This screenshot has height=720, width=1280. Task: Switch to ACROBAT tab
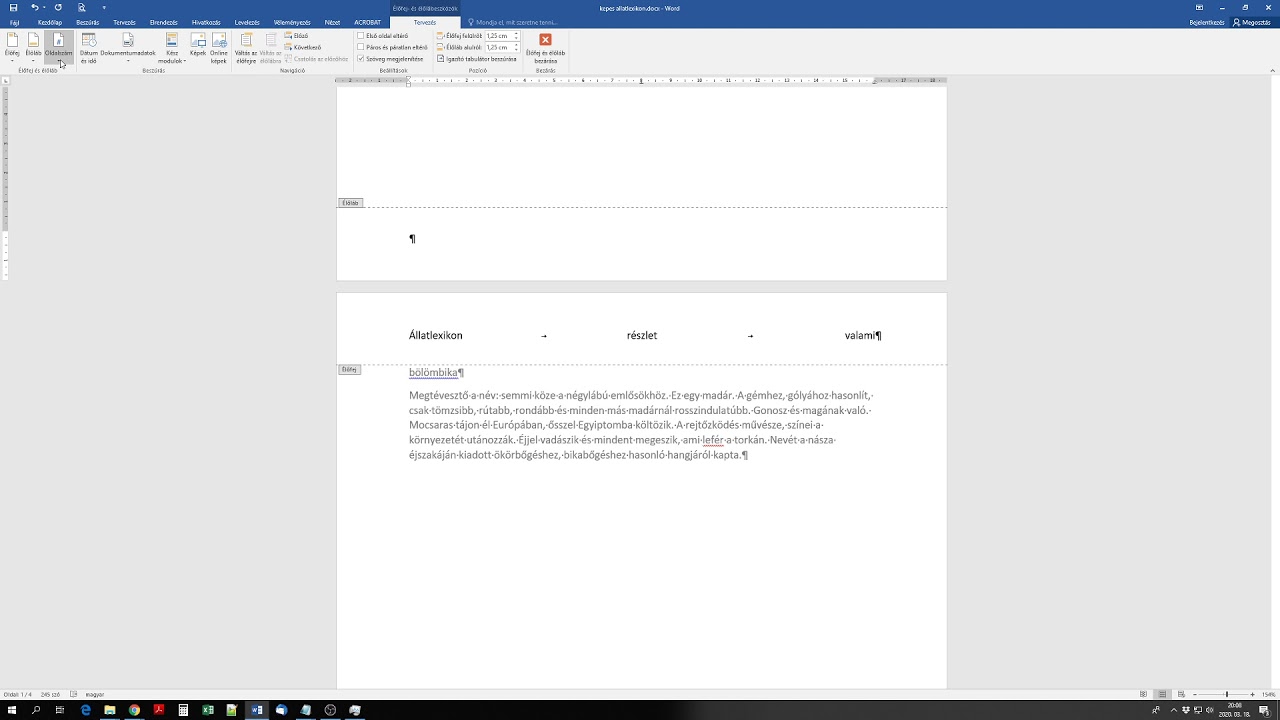(x=367, y=22)
